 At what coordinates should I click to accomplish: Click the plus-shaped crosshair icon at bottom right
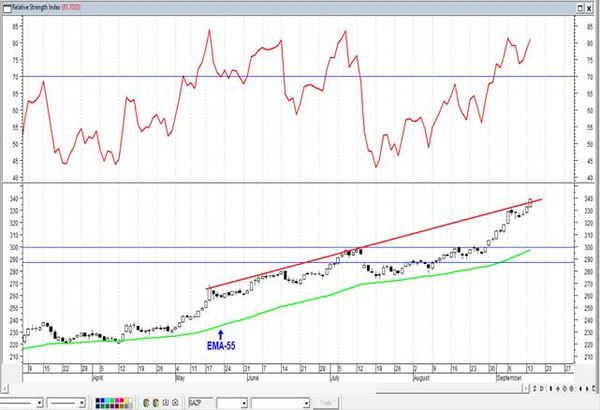(x=558, y=389)
